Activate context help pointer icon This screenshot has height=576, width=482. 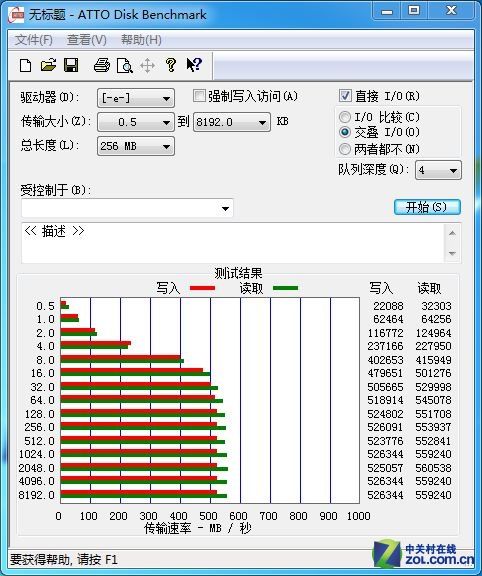[194, 65]
